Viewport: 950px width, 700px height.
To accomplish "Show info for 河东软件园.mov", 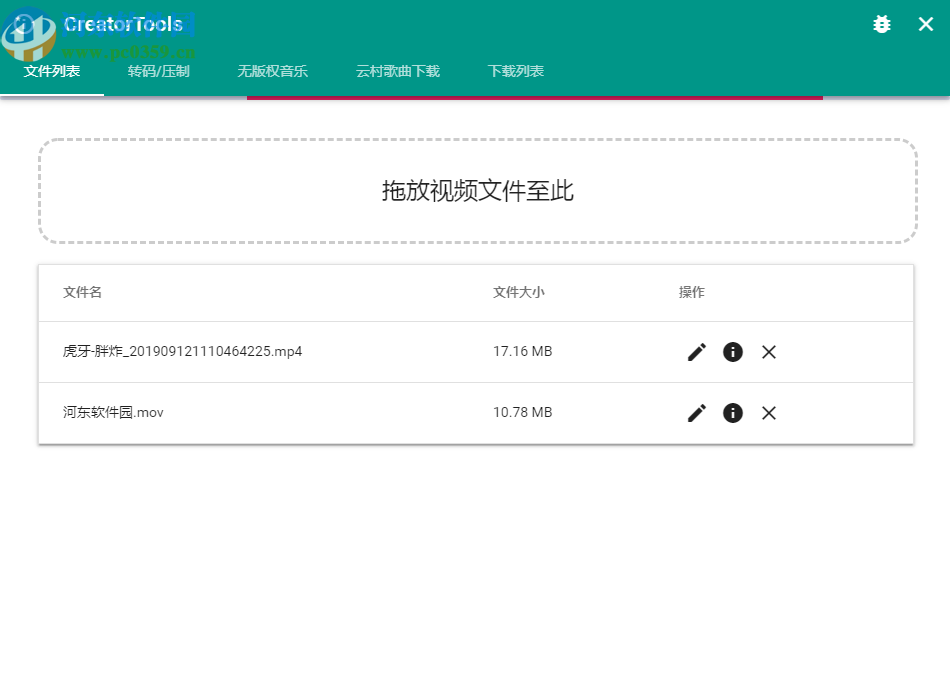I will coord(733,413).
